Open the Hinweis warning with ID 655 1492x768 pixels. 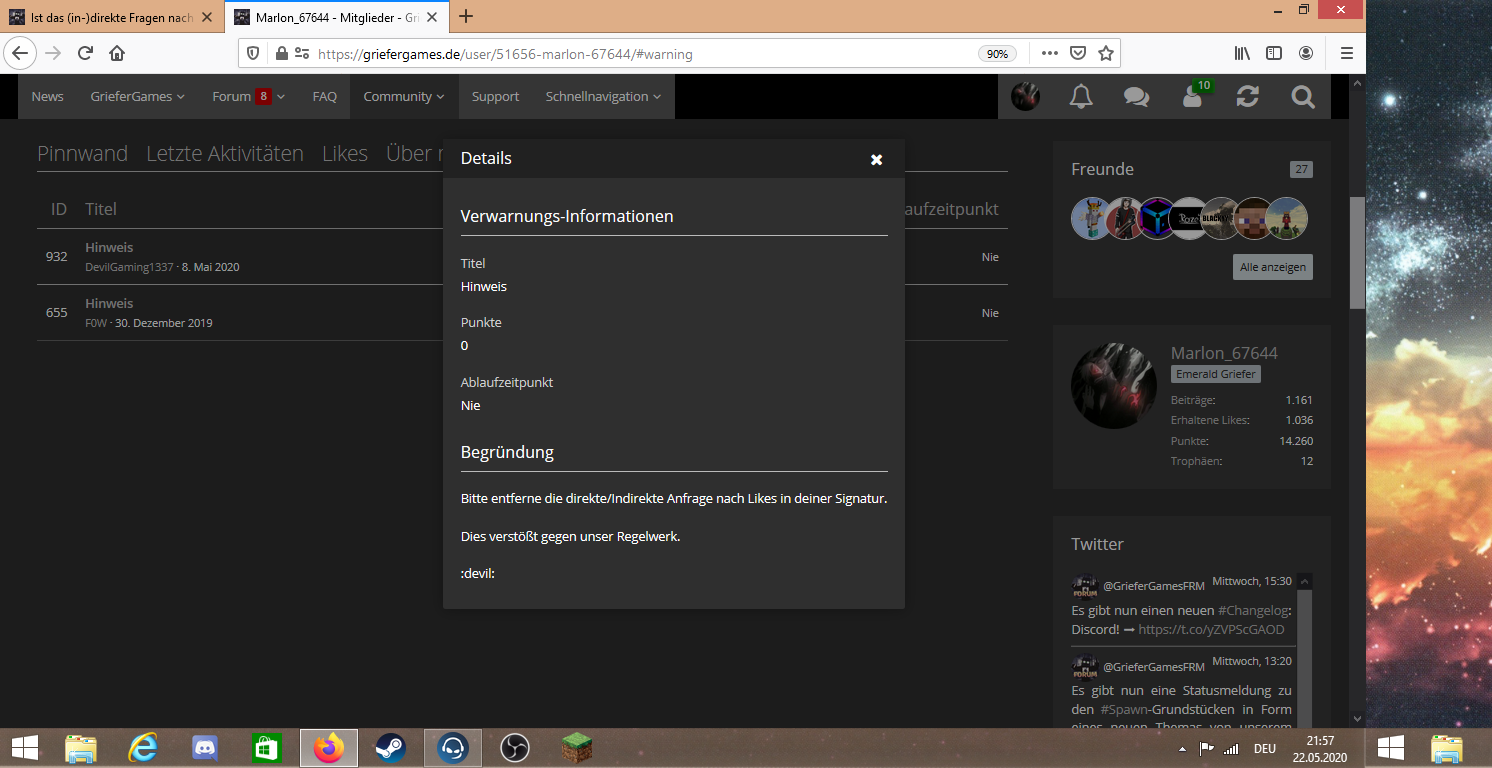tap(109, 303)
